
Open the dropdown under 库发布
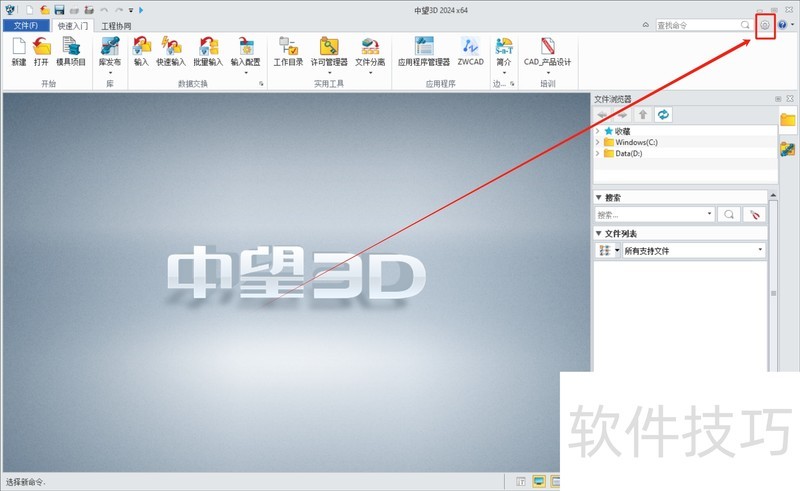tap(110, 73)
